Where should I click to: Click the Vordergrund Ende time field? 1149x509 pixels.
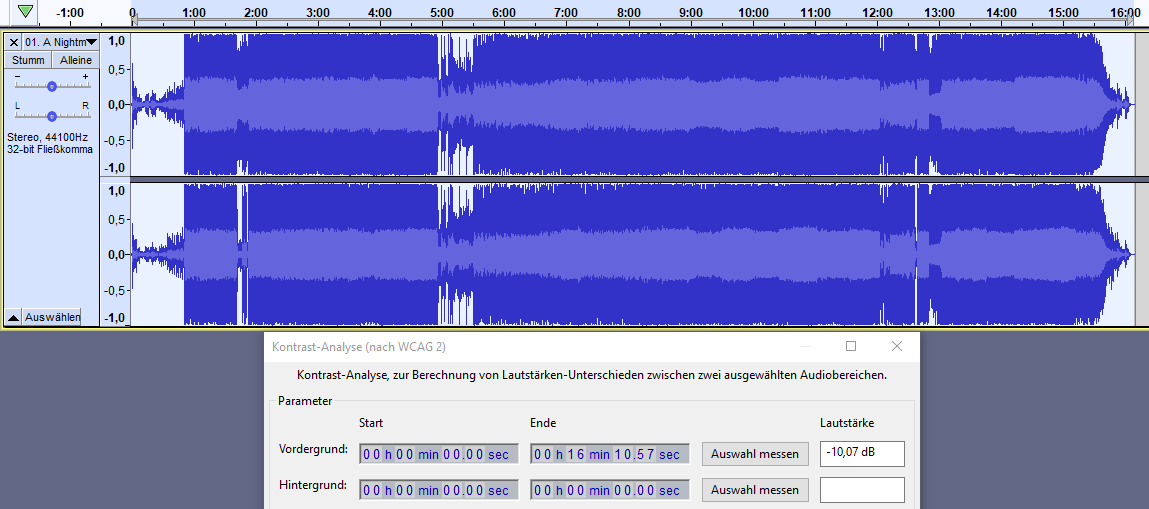609,454
